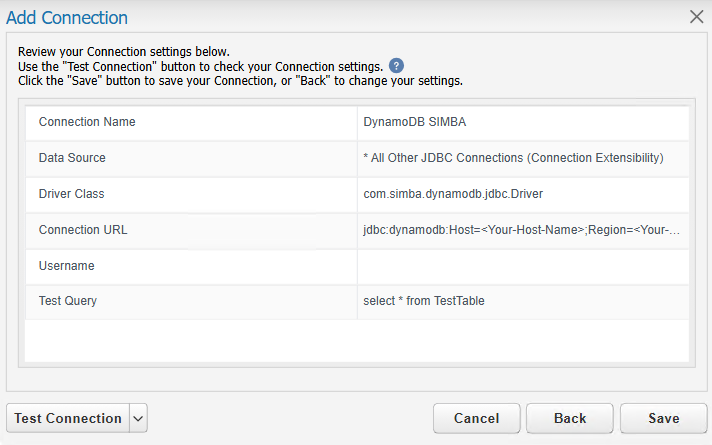Click the Data Source row label
Image resolution: width=712 pixels, height=445 pixels.
tap(72, 158)
